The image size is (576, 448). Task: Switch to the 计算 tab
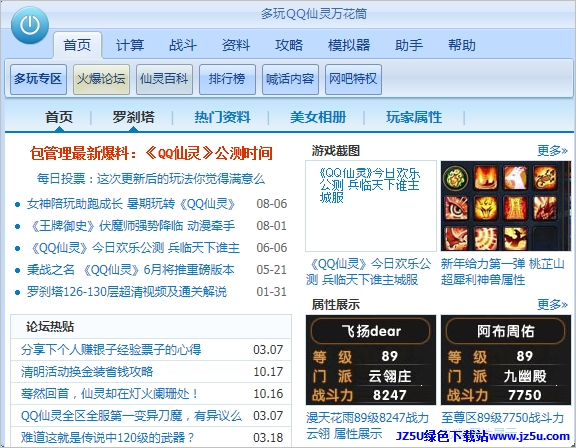tap(130, 45)
